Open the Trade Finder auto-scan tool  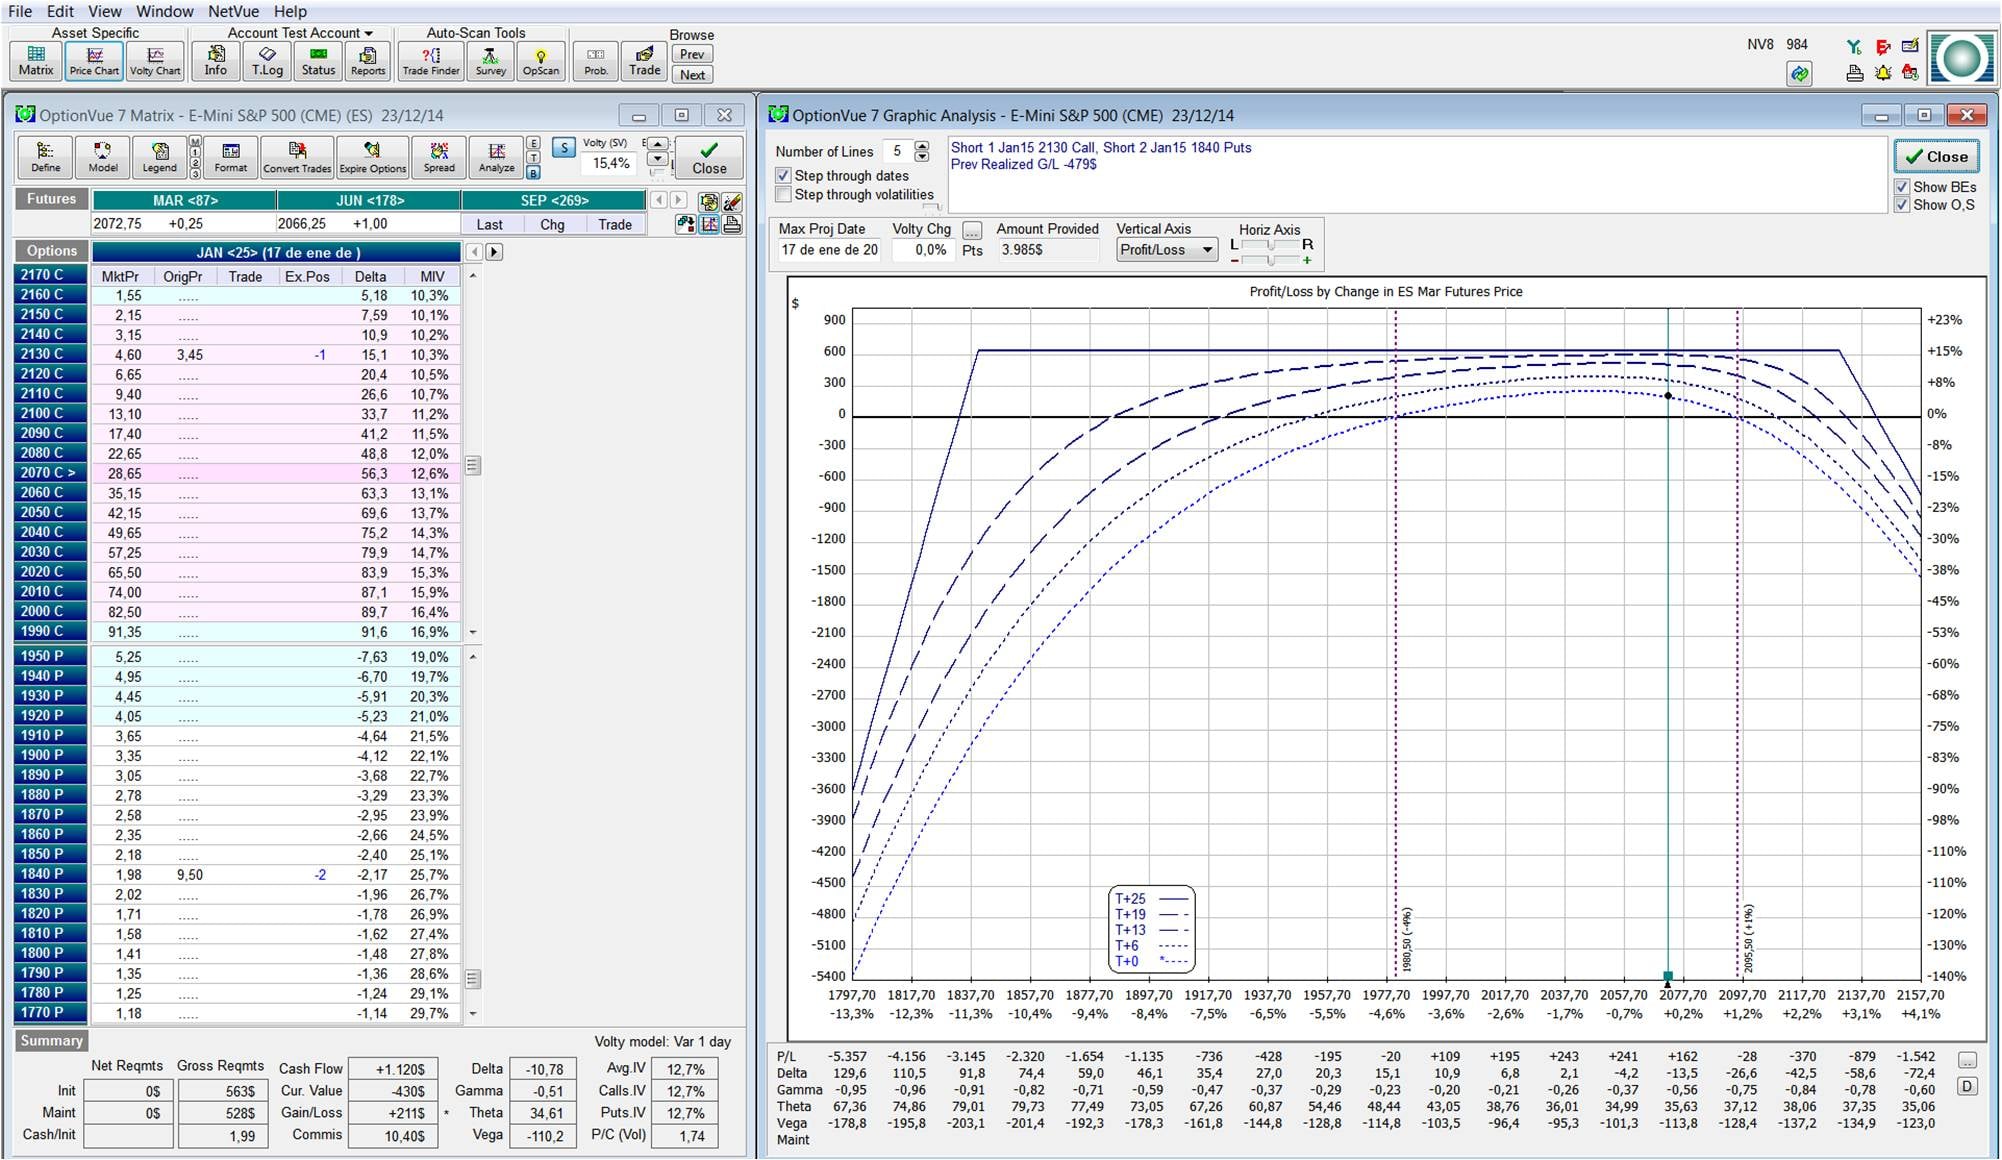430,60
